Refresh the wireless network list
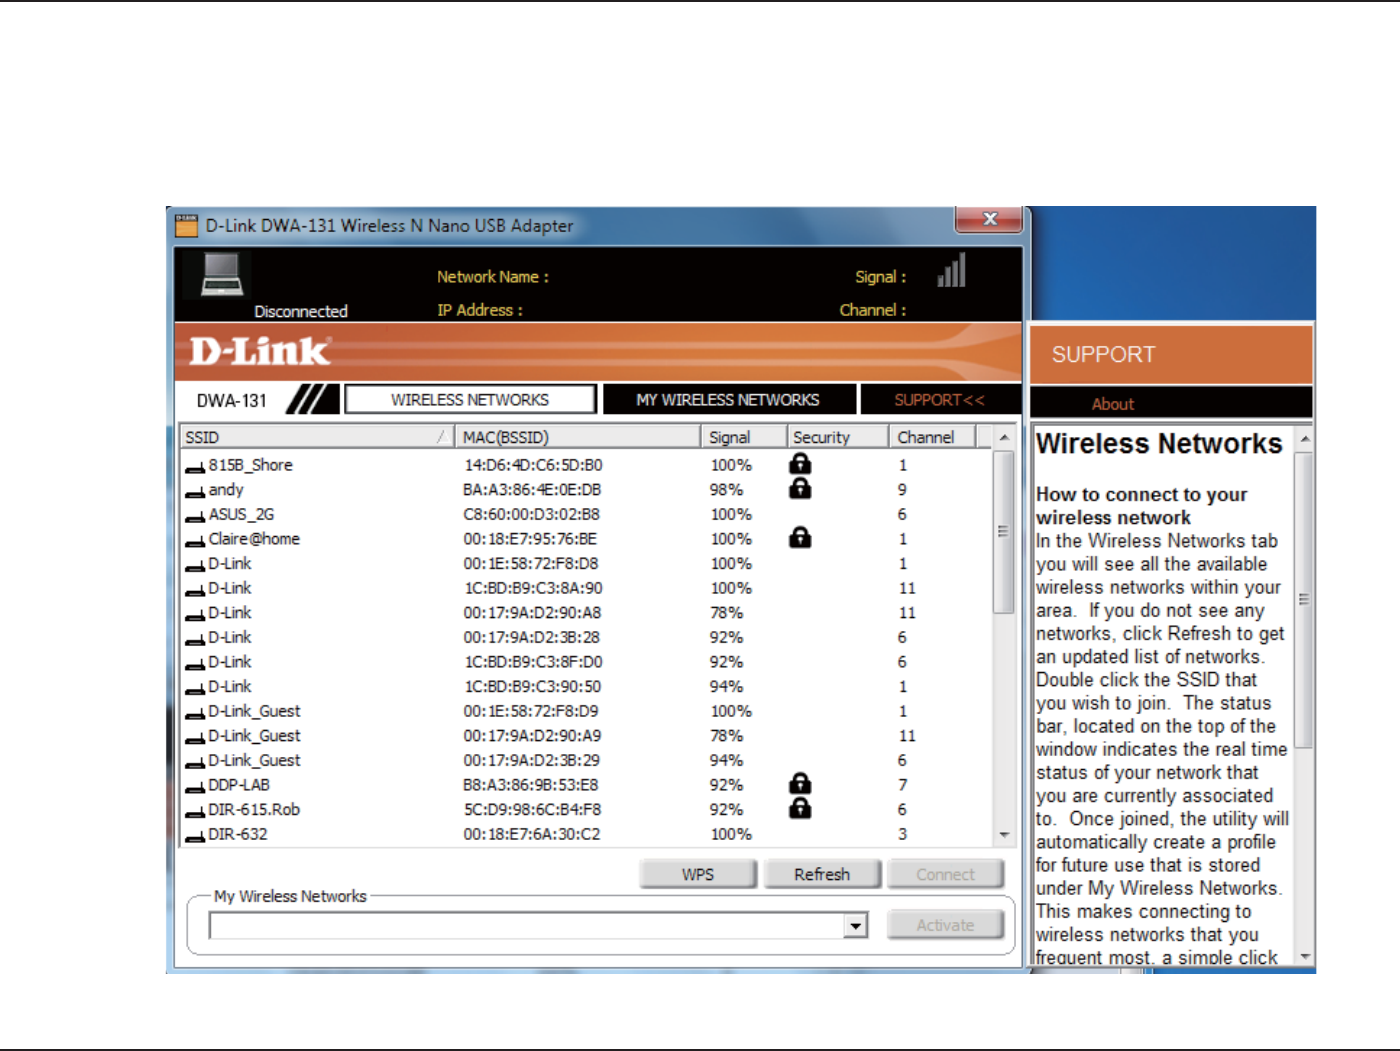1400x1051 pixels. click(822, 874)
